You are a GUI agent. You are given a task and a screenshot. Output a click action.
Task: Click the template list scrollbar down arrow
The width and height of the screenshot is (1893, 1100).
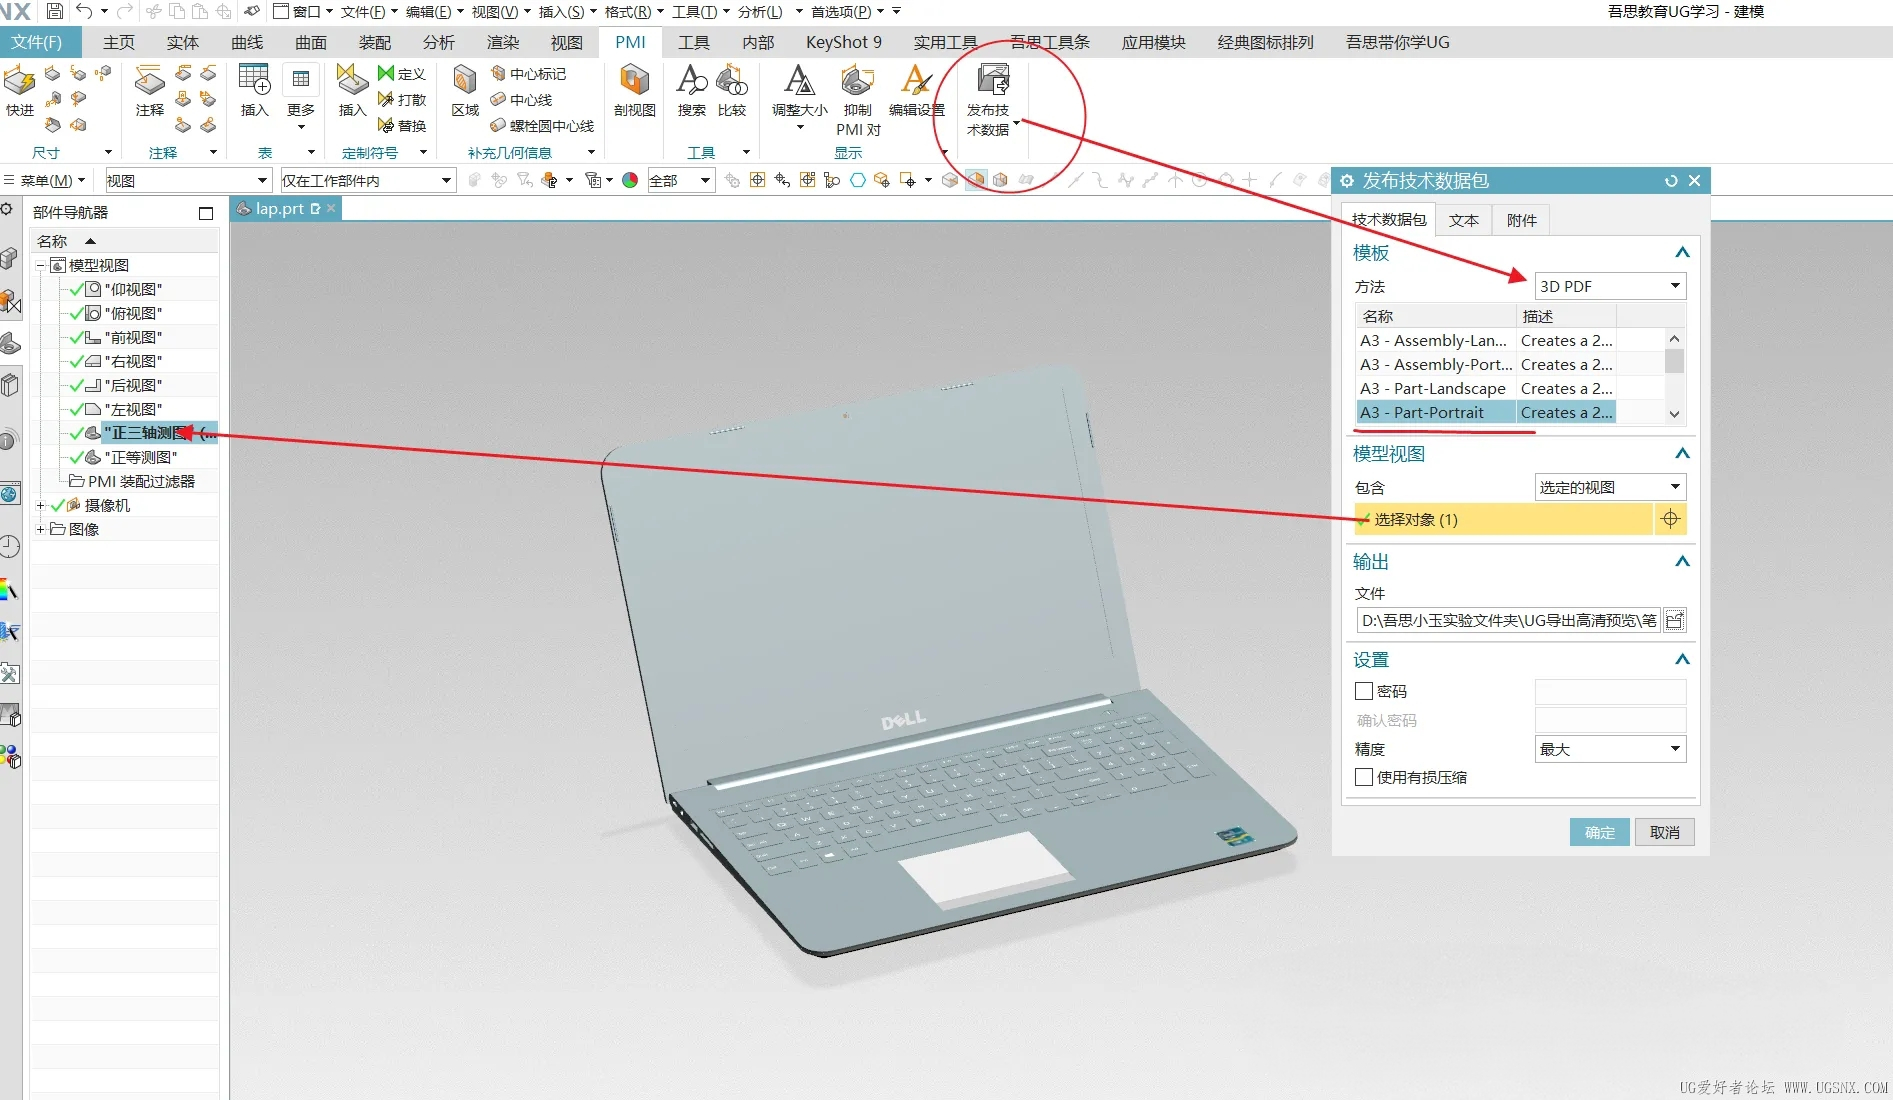(1675, 414)
